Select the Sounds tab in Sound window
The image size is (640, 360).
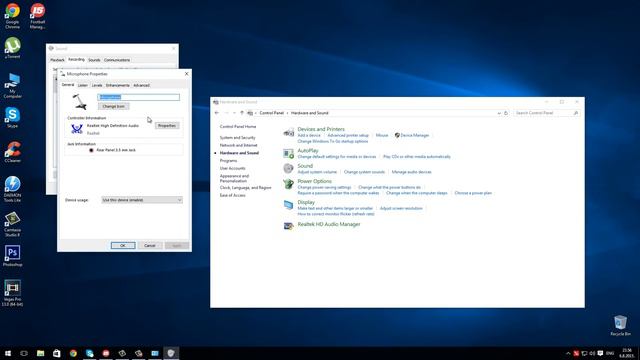[x=94, y=60]
